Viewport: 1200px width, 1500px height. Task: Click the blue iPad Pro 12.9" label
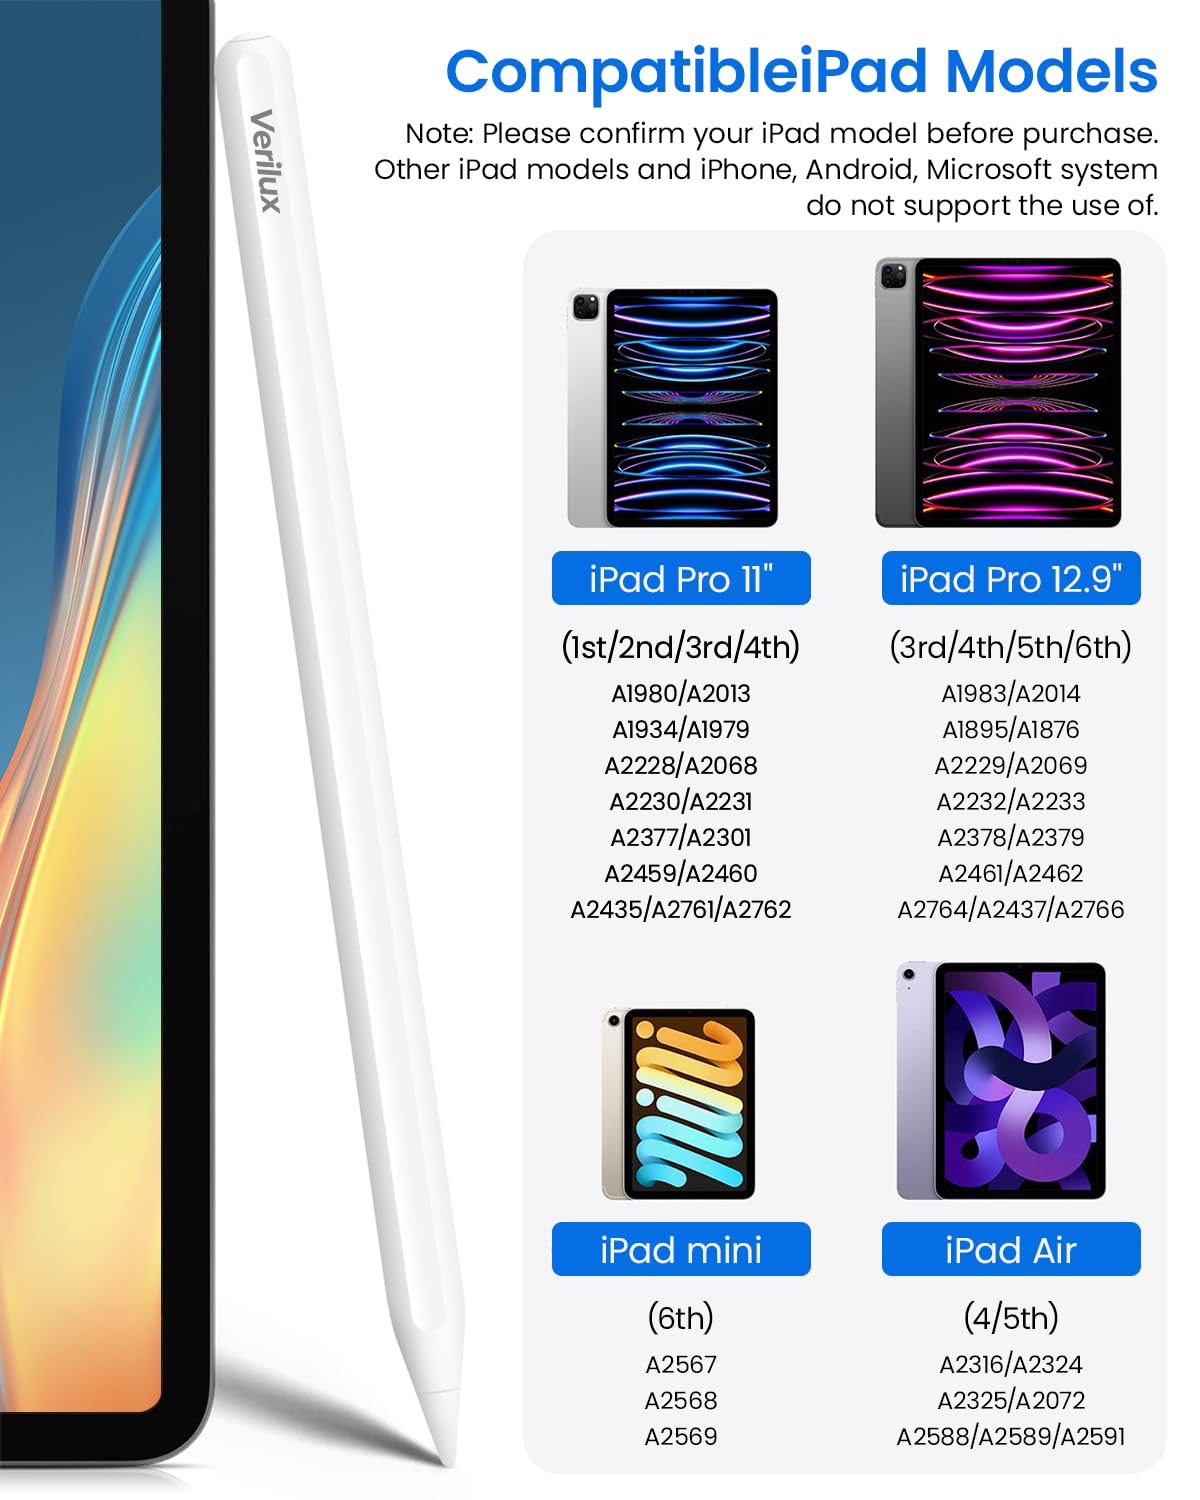[1011, 579]
